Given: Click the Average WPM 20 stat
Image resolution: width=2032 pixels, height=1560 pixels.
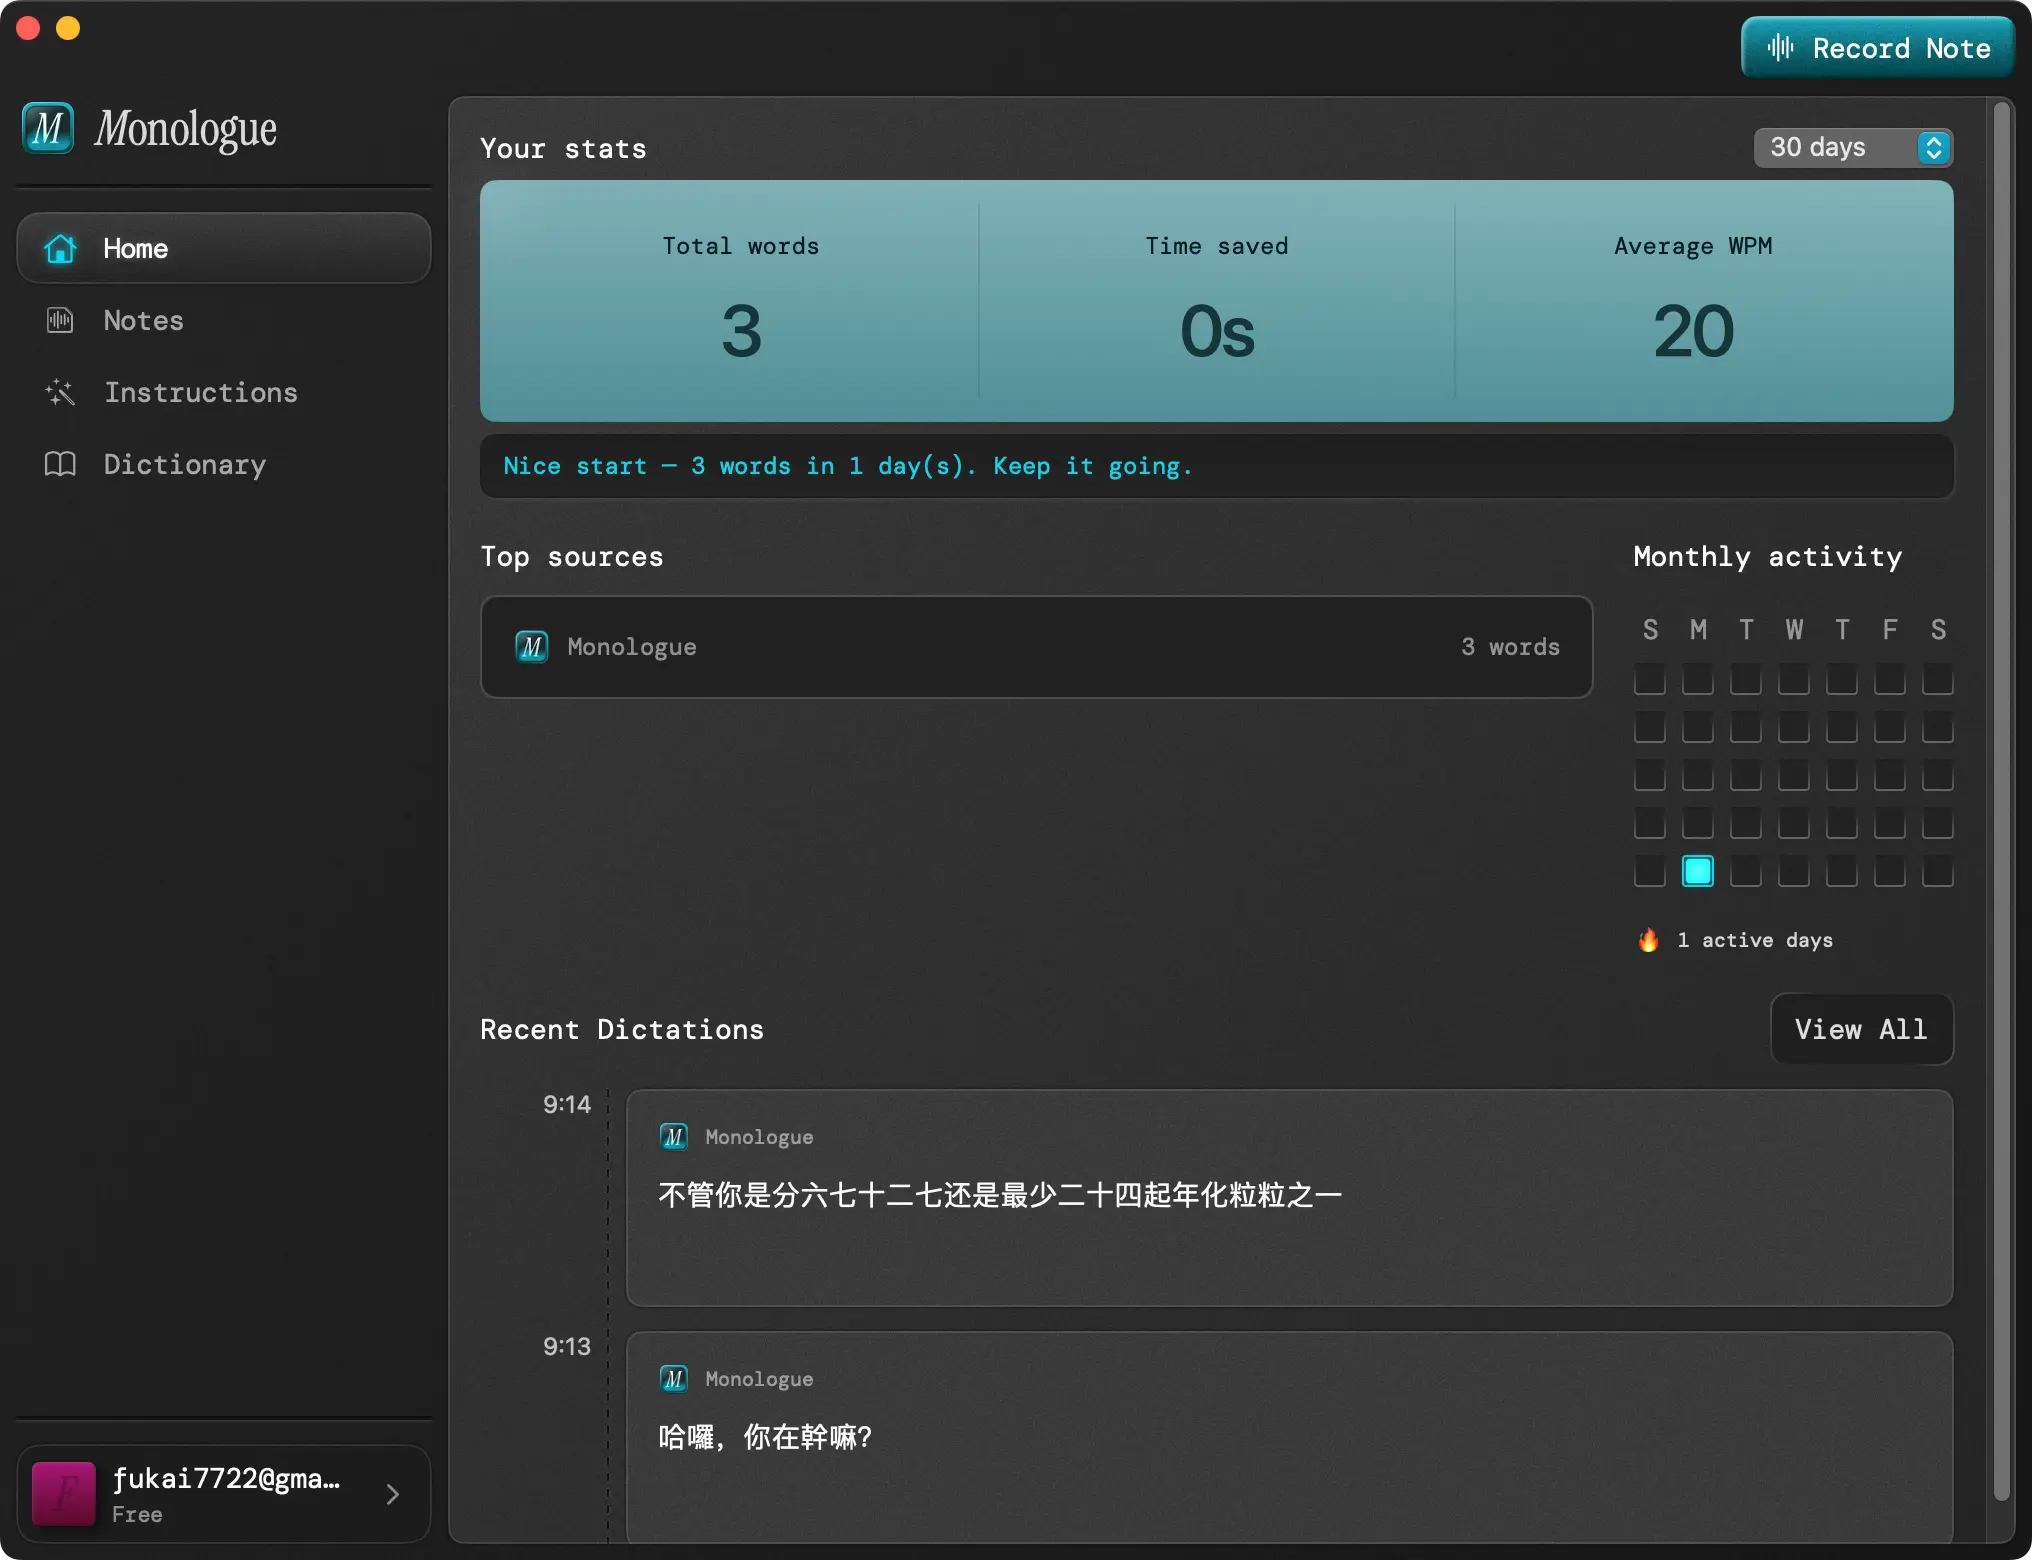Looking at the screenshot, I should click(1693, 300).
